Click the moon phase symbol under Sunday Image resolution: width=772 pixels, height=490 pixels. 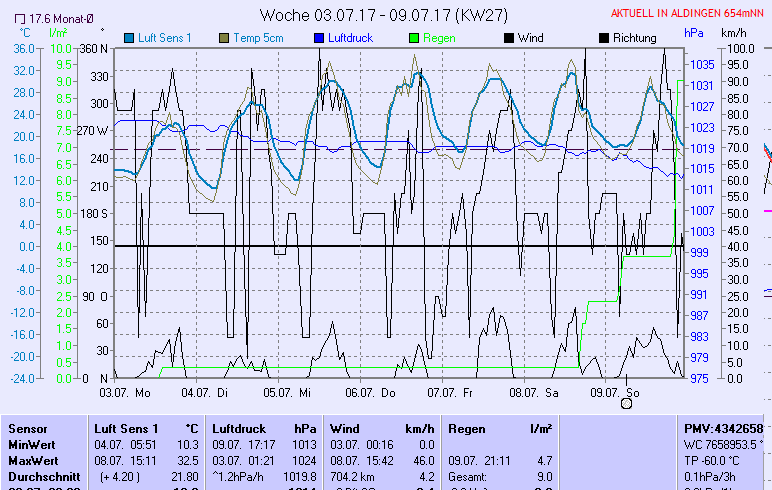[627, 403]
